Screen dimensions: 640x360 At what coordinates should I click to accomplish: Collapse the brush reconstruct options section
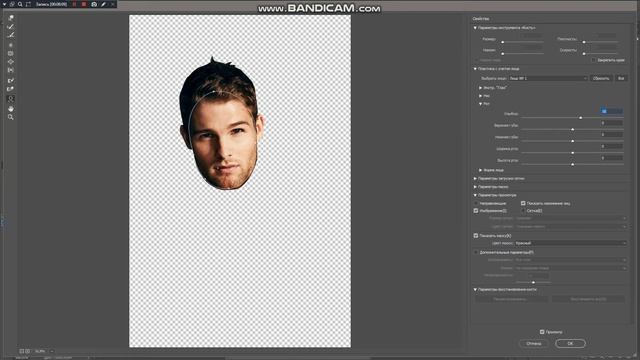point(475,290)
